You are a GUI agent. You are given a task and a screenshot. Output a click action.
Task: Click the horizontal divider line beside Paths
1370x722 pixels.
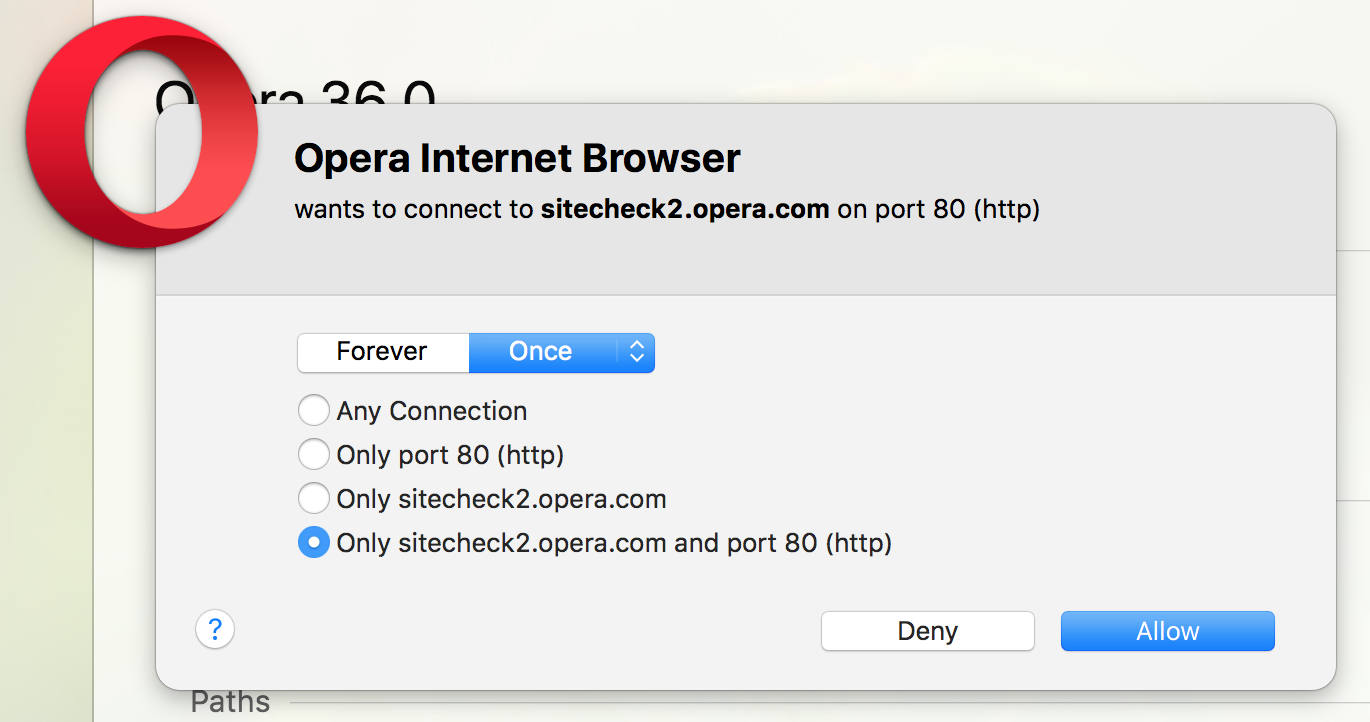pos(800,703)
